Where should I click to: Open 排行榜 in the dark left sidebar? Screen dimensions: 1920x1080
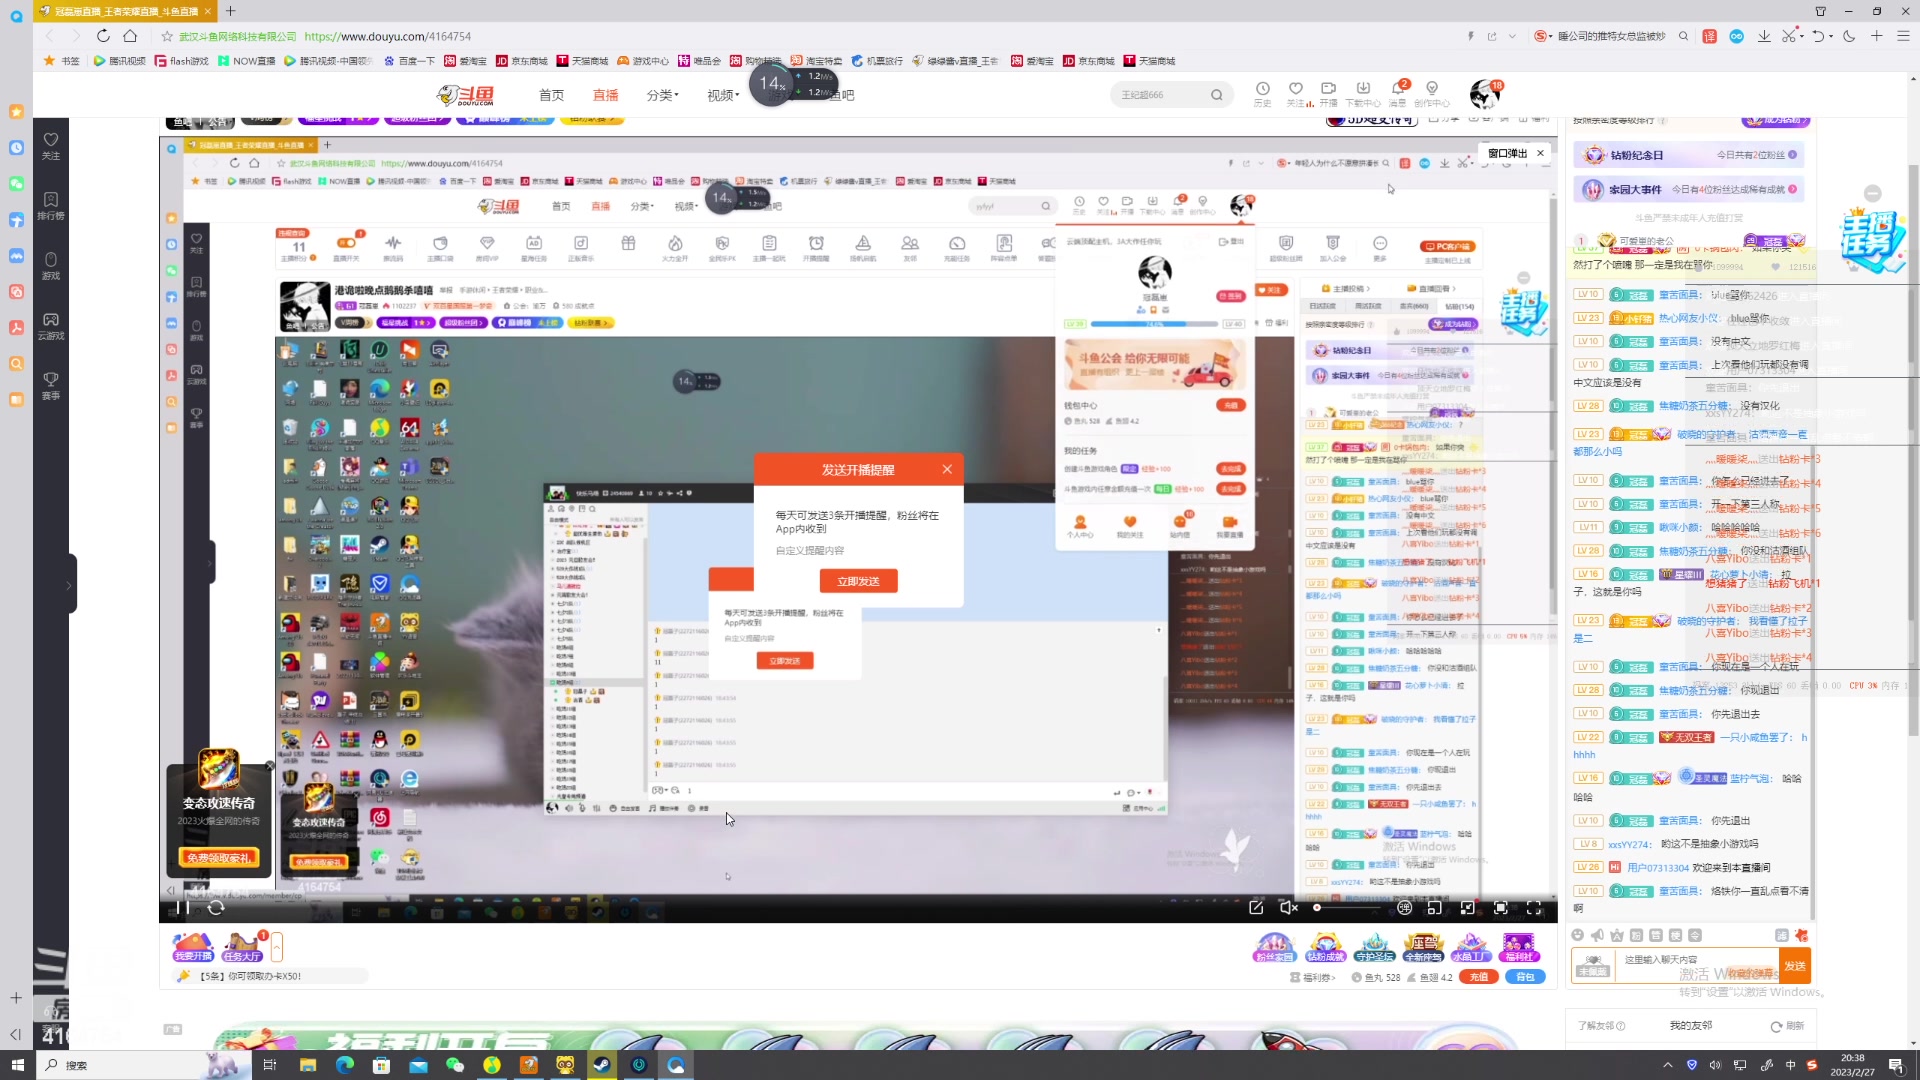[x=51, y=205]
